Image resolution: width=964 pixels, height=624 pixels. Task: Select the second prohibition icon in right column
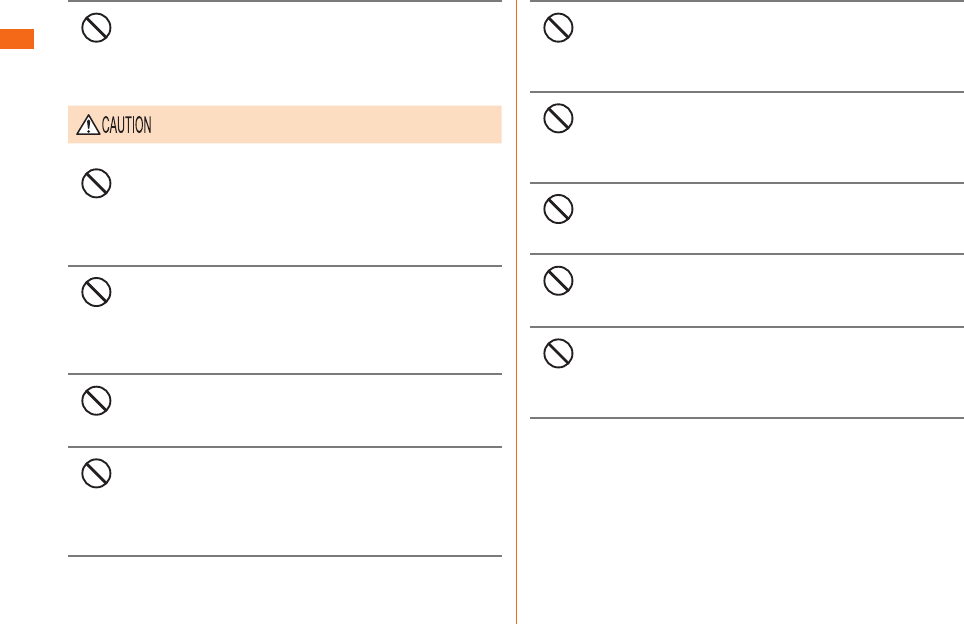point(558,120)
